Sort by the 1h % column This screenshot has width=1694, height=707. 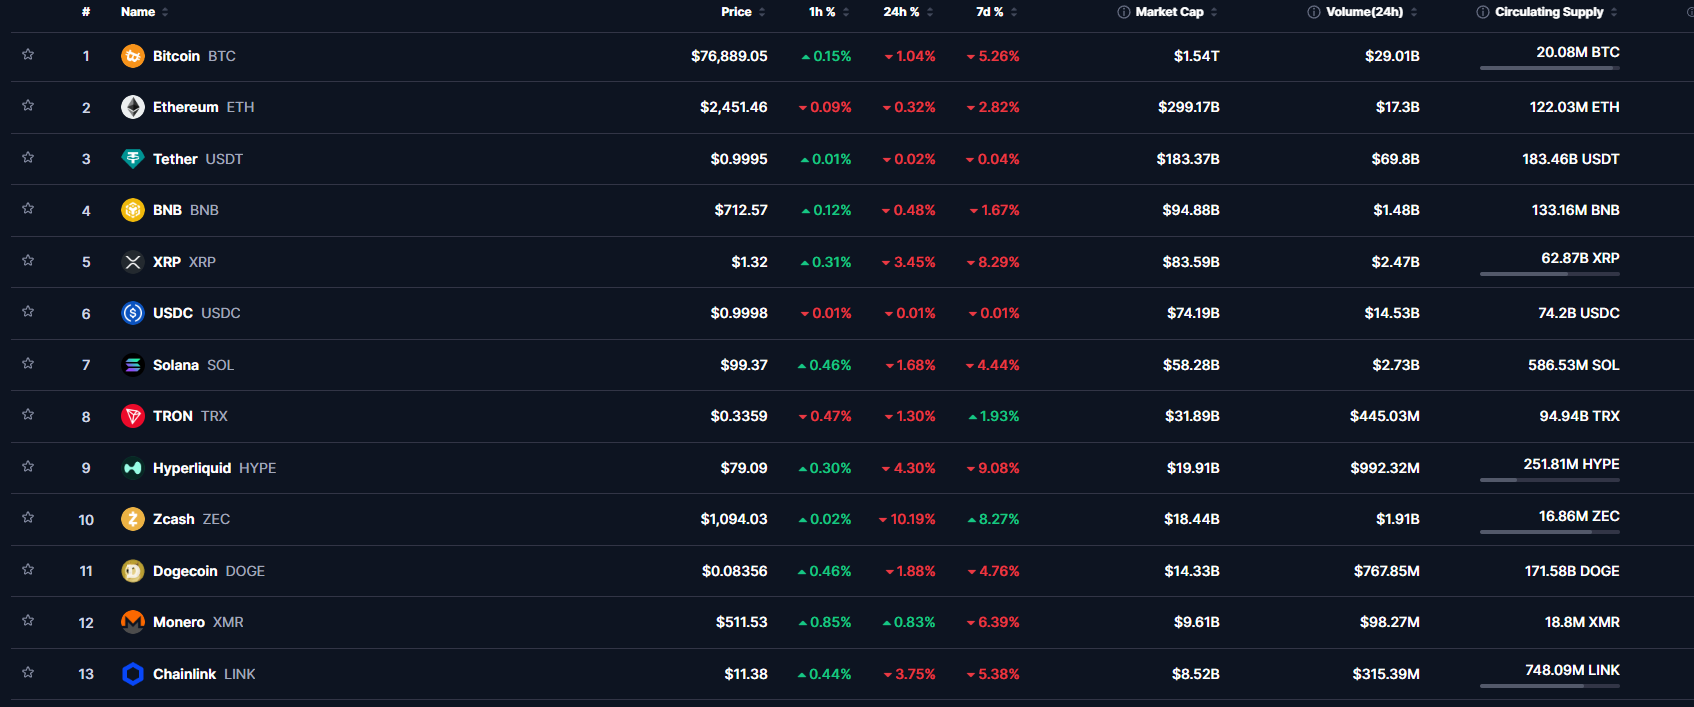point(829,12)
